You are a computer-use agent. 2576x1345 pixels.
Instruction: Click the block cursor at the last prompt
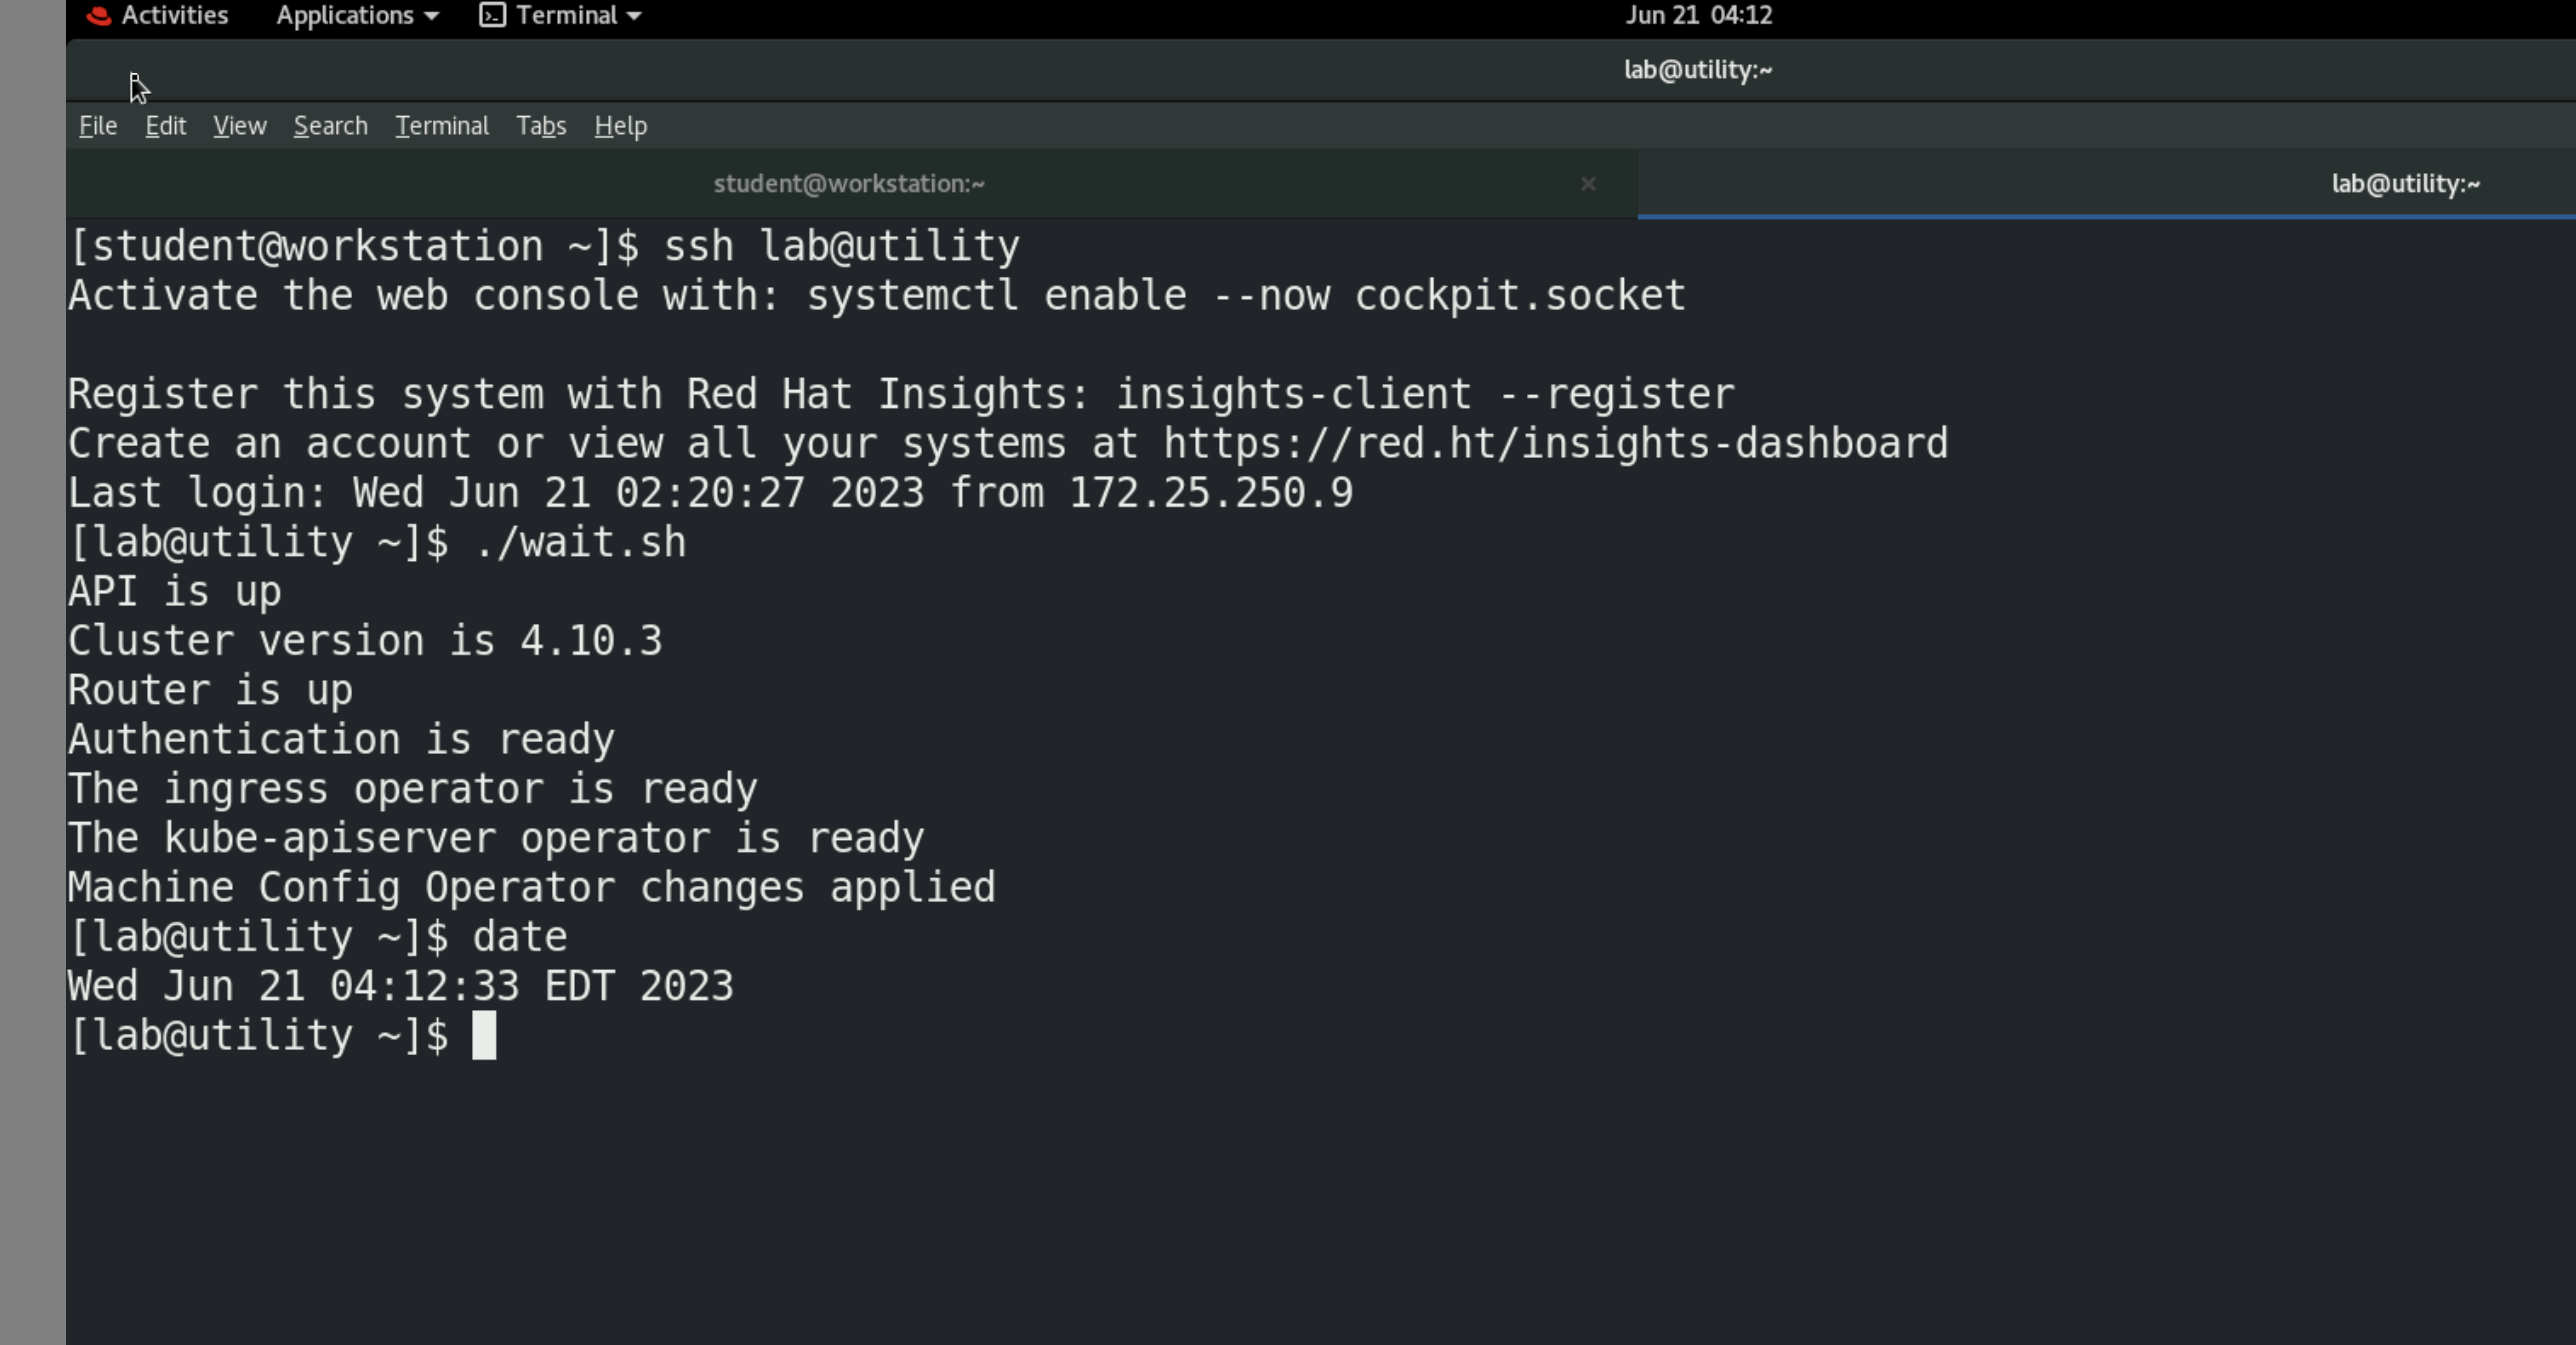coord(484,1035)
